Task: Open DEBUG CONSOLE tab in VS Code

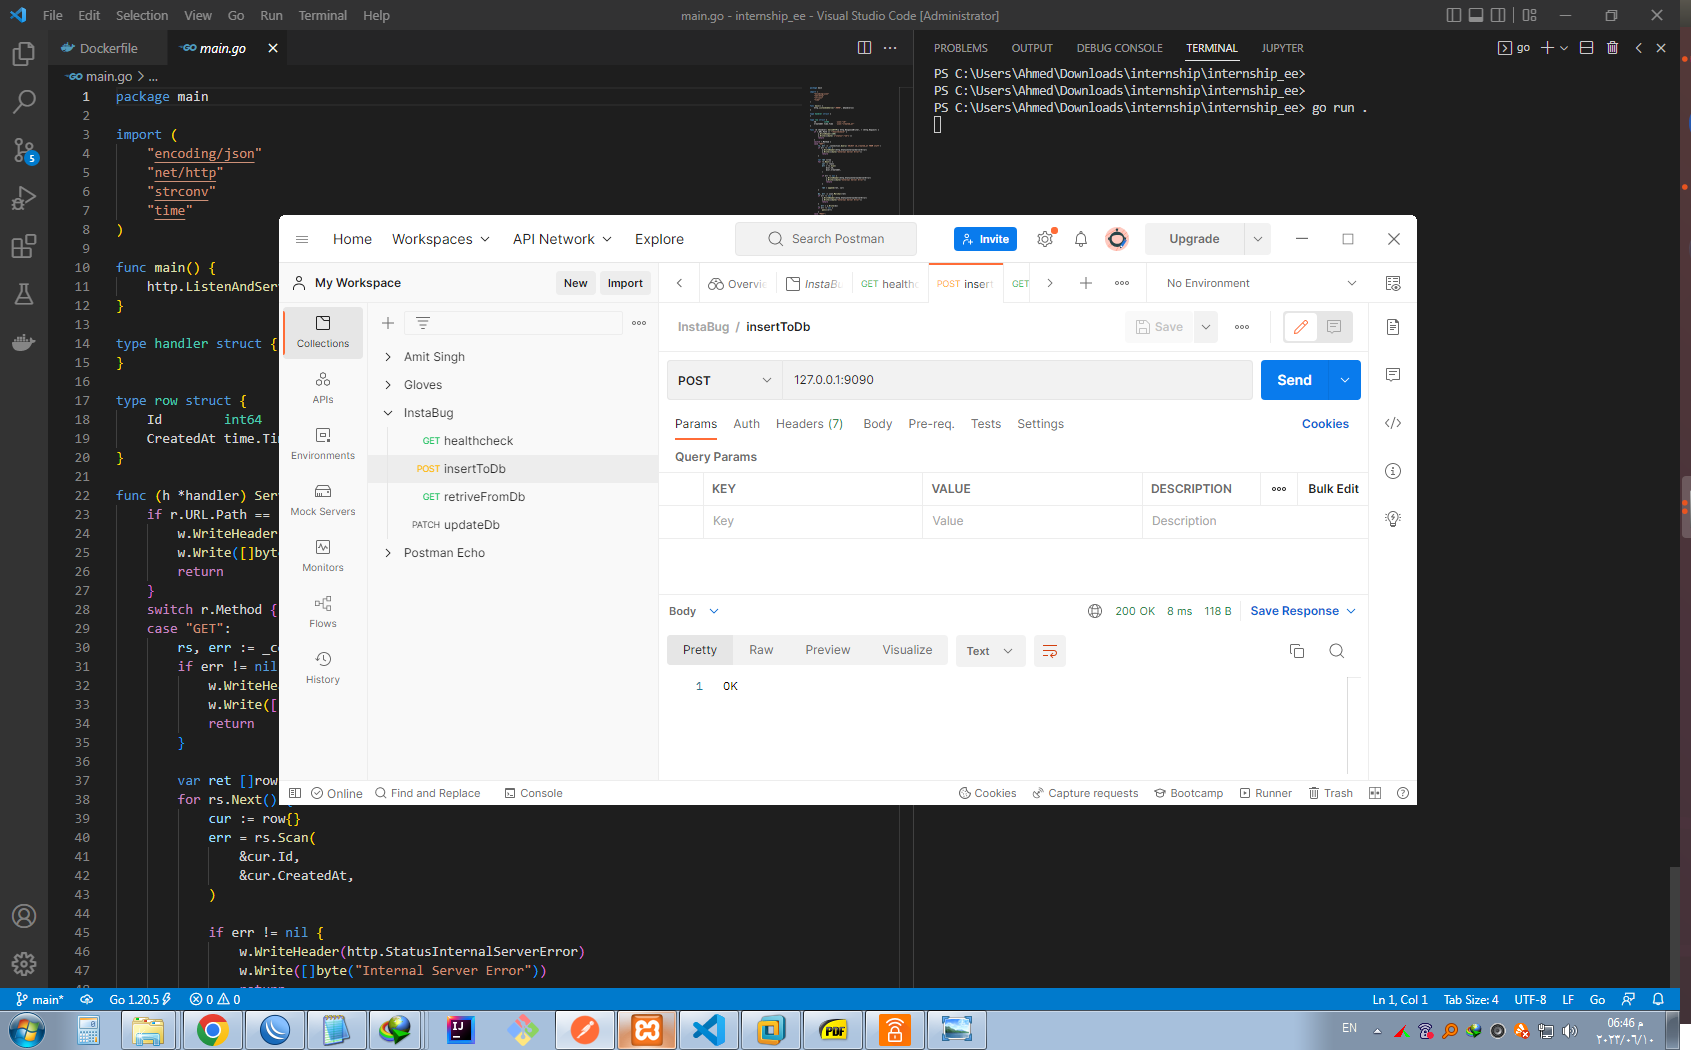Action: tap(1119, 48)
